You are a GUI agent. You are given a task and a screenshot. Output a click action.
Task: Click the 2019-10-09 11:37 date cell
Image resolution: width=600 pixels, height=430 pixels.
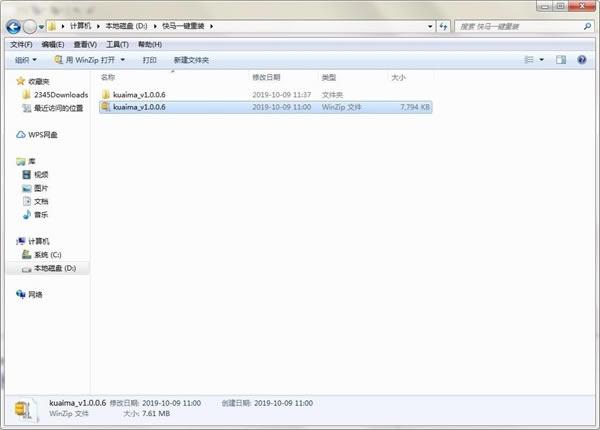[282, 94]
